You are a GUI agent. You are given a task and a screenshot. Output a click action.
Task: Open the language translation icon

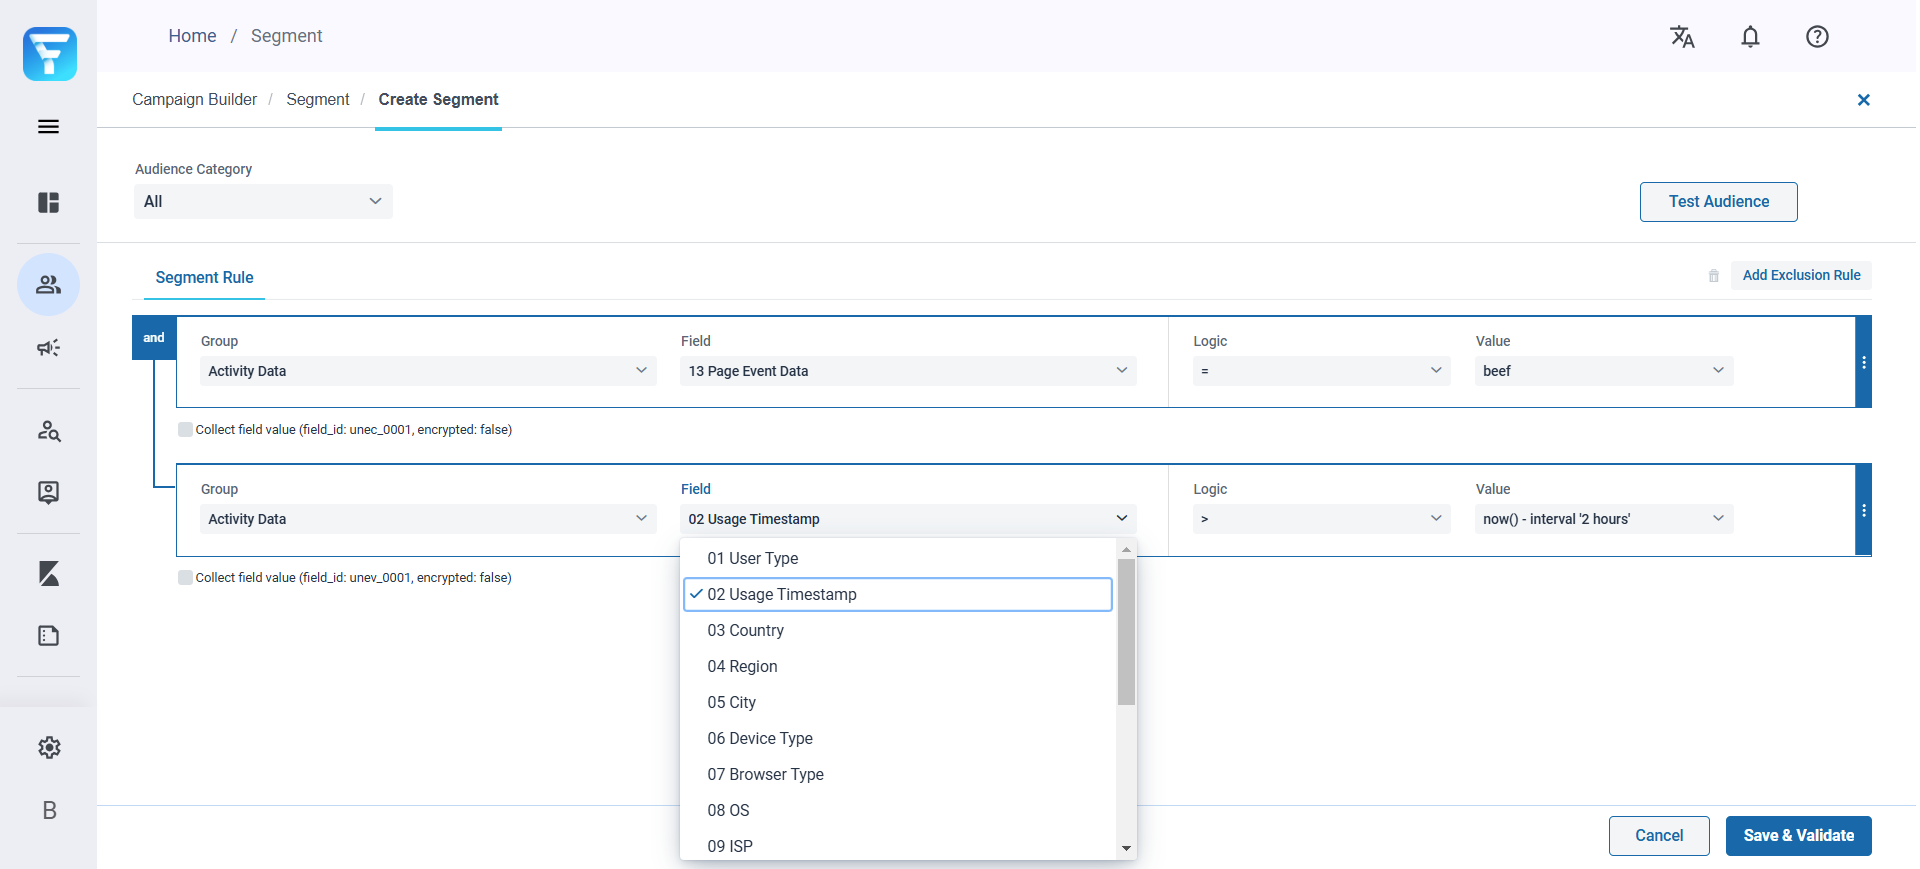point(1682,37)
